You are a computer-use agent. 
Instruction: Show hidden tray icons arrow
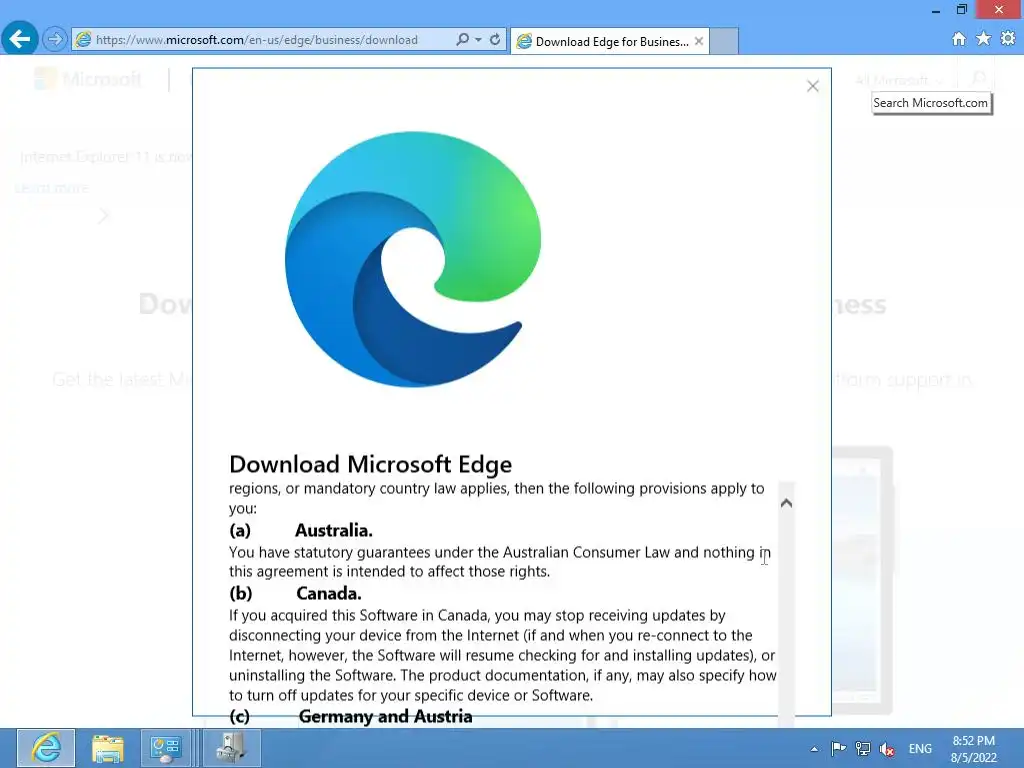point(814,749)
